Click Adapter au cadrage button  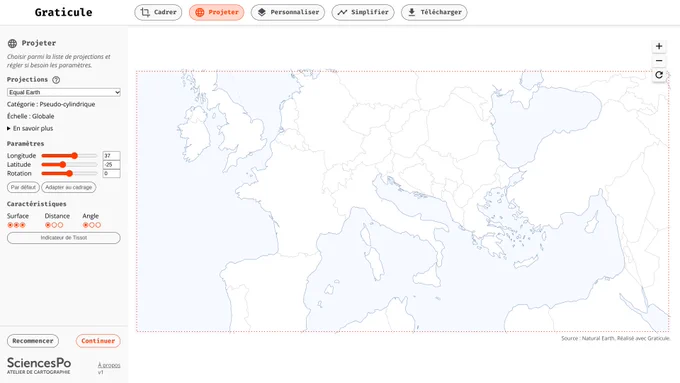click(x=69, y=187)
